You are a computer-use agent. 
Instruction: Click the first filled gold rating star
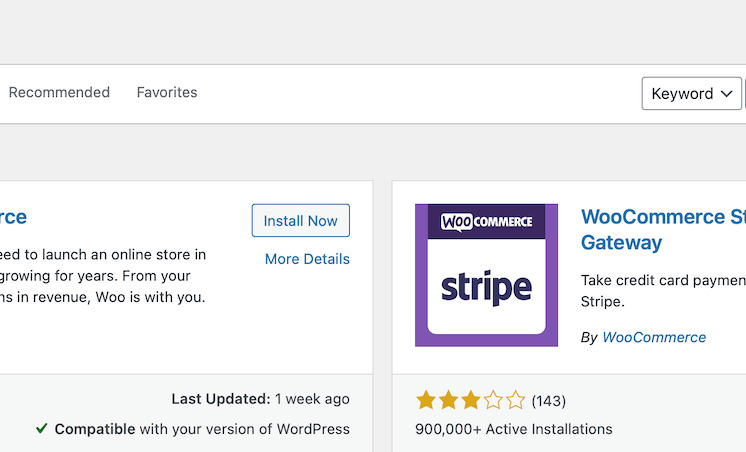tap(426, 400)
